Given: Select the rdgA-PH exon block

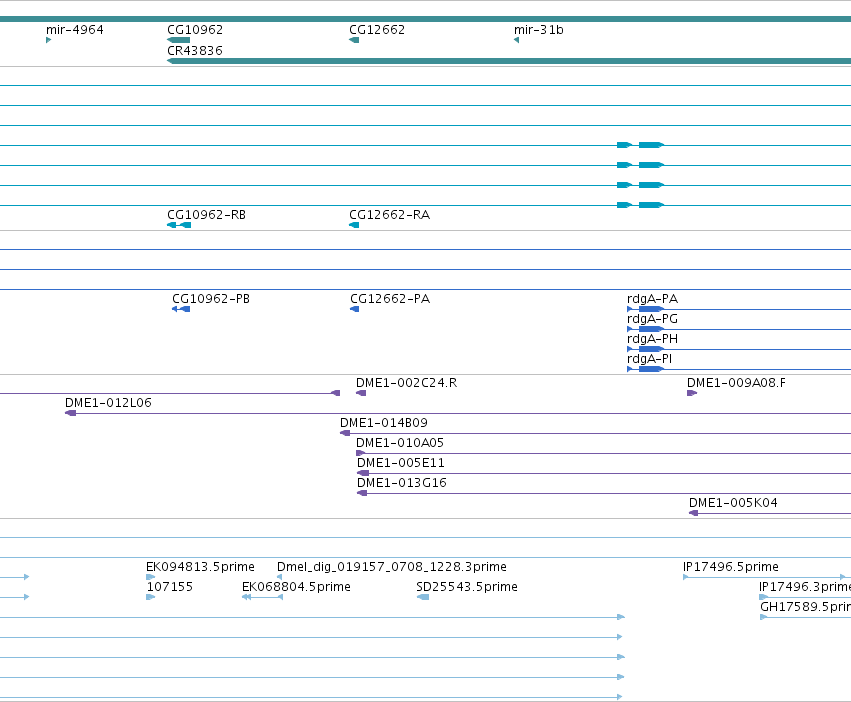Looking at the screenshot, I should click(651, 349).
